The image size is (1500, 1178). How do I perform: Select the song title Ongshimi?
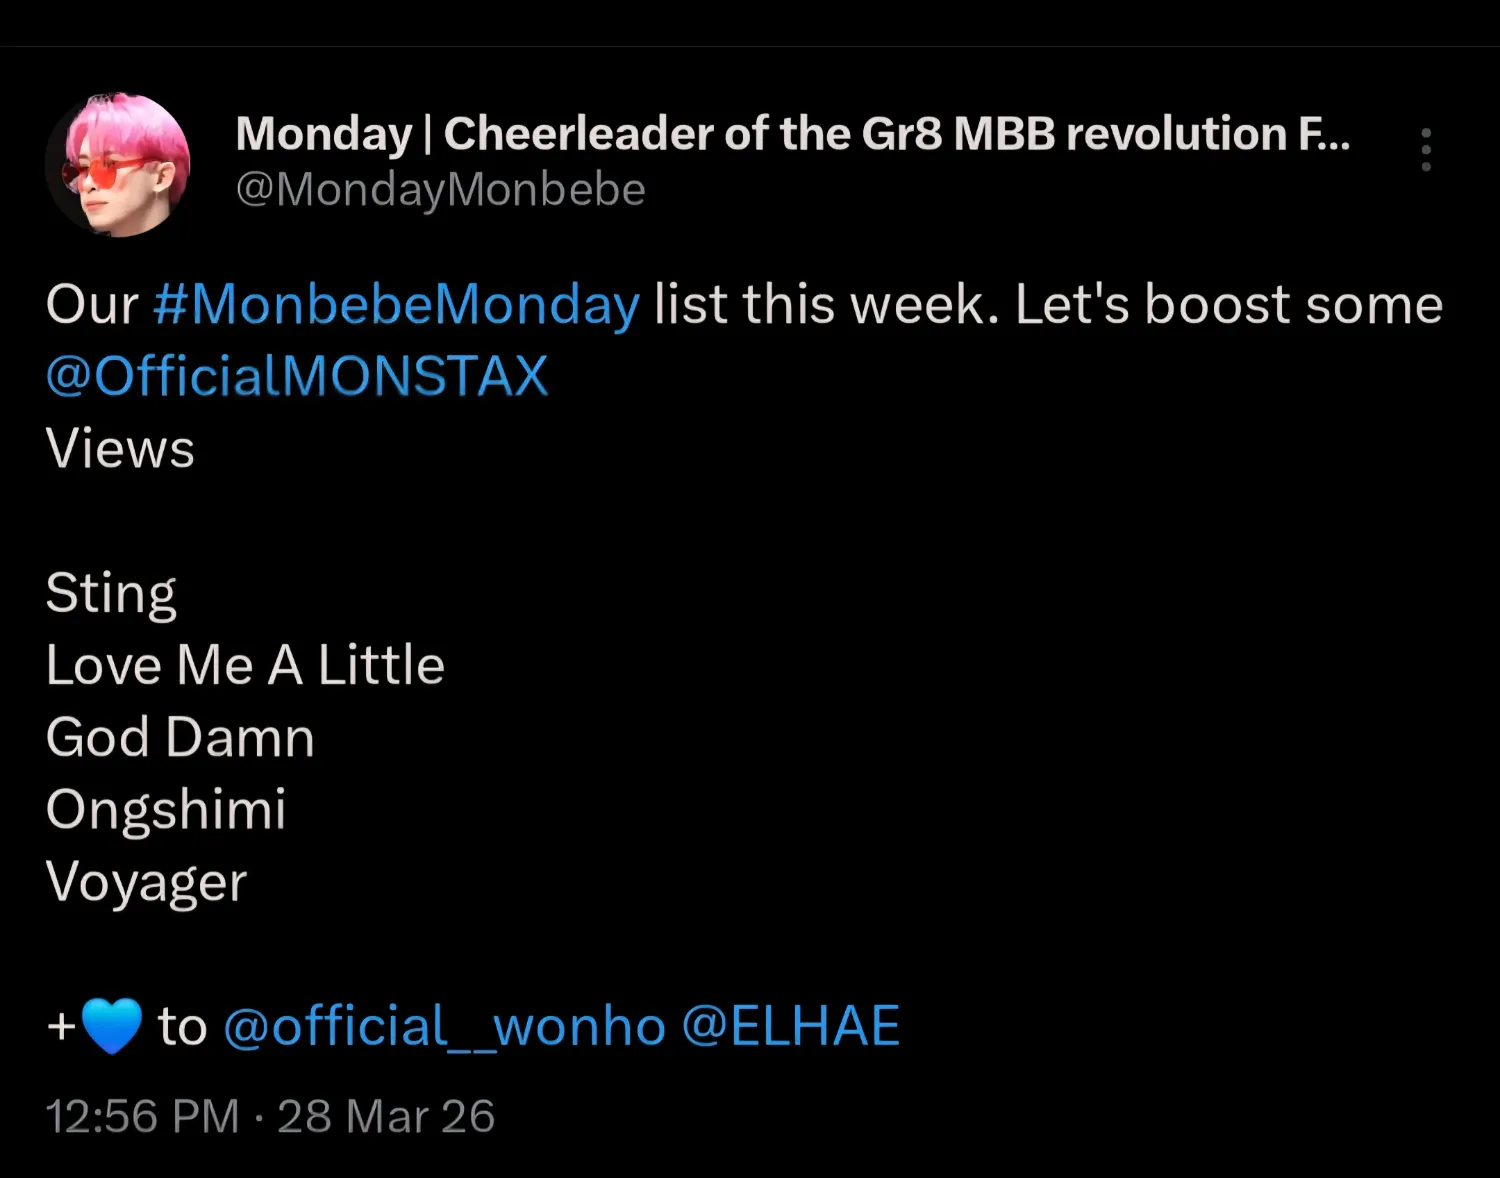pyautogui.click(x=166, y=809)
